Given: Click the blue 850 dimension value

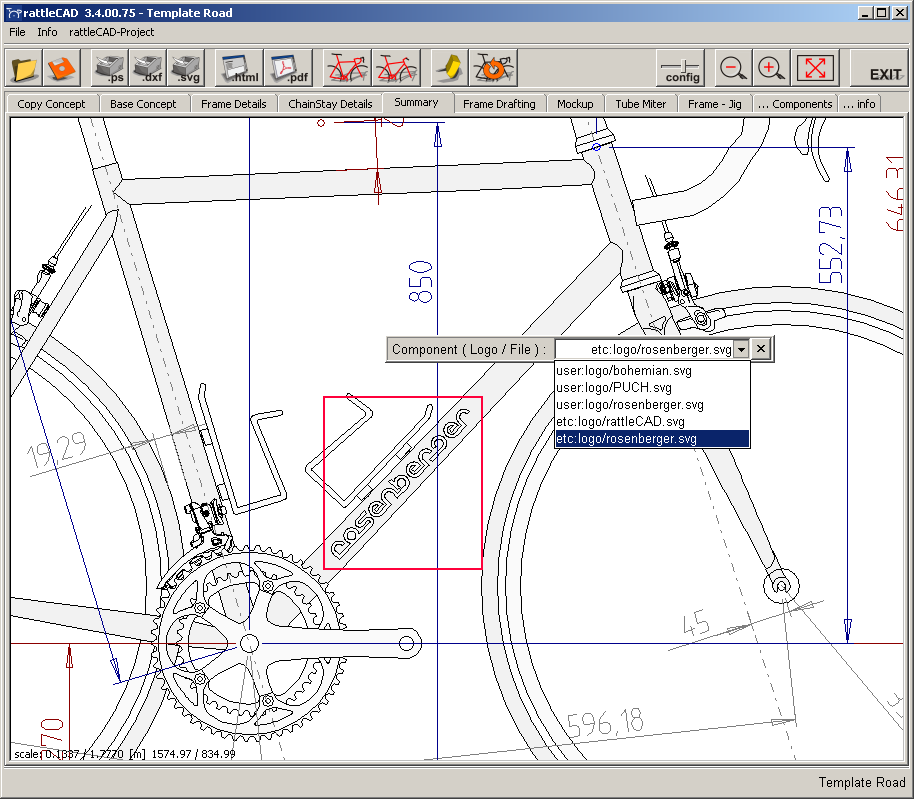Looking at the screenshot, I should tap(421, 282).
